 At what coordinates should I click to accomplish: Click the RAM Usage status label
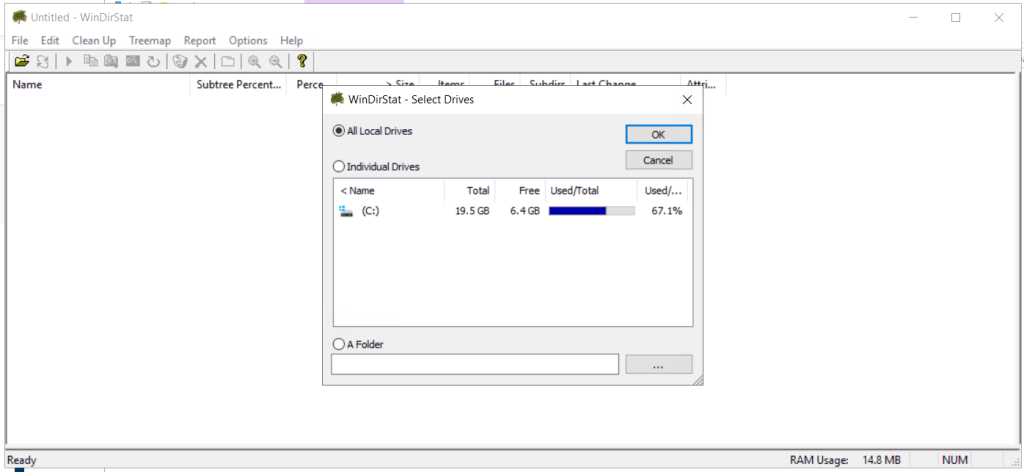(x=819, y=460)
